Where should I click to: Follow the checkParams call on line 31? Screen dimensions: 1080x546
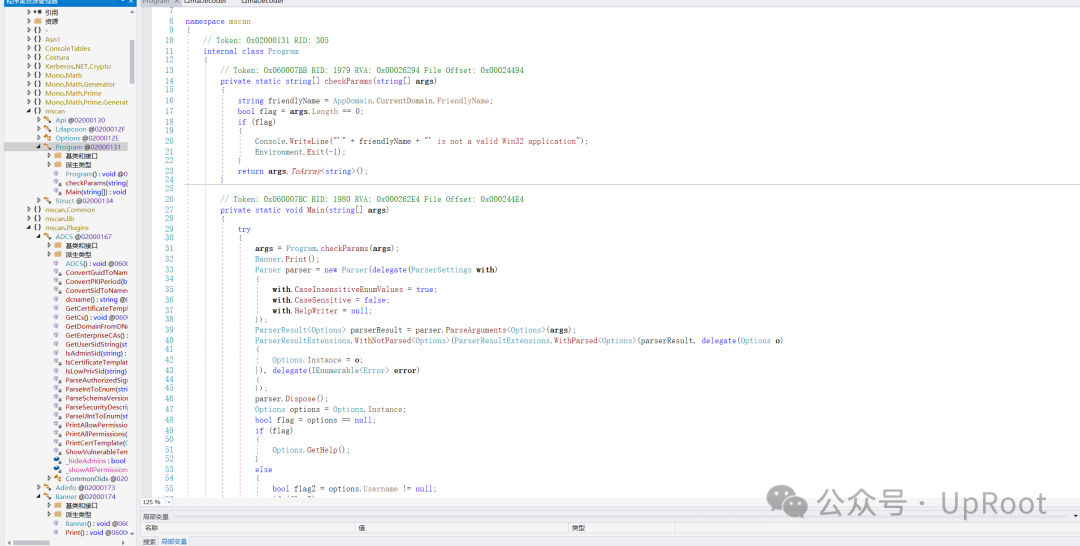(342, 248)
